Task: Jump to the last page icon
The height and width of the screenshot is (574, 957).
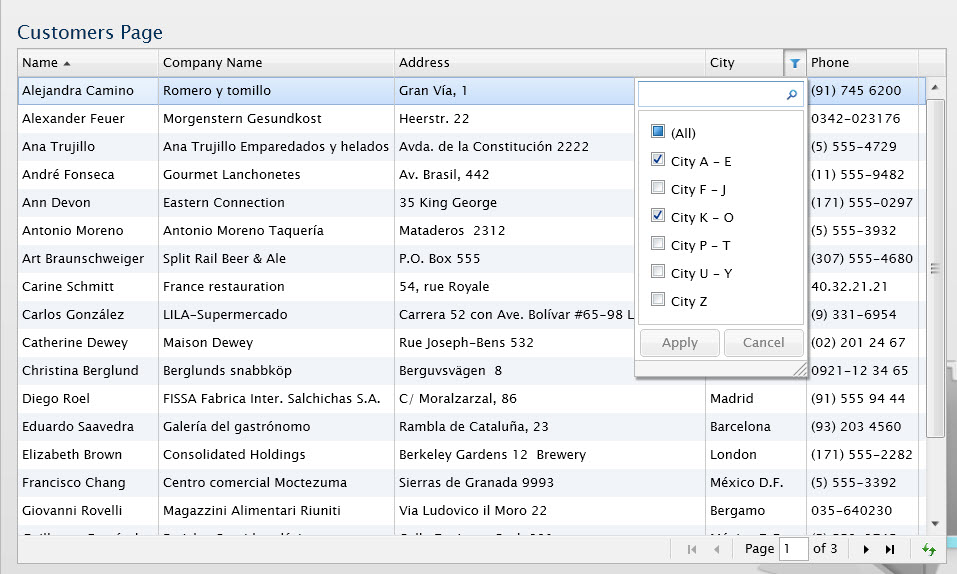Action: 890,549
